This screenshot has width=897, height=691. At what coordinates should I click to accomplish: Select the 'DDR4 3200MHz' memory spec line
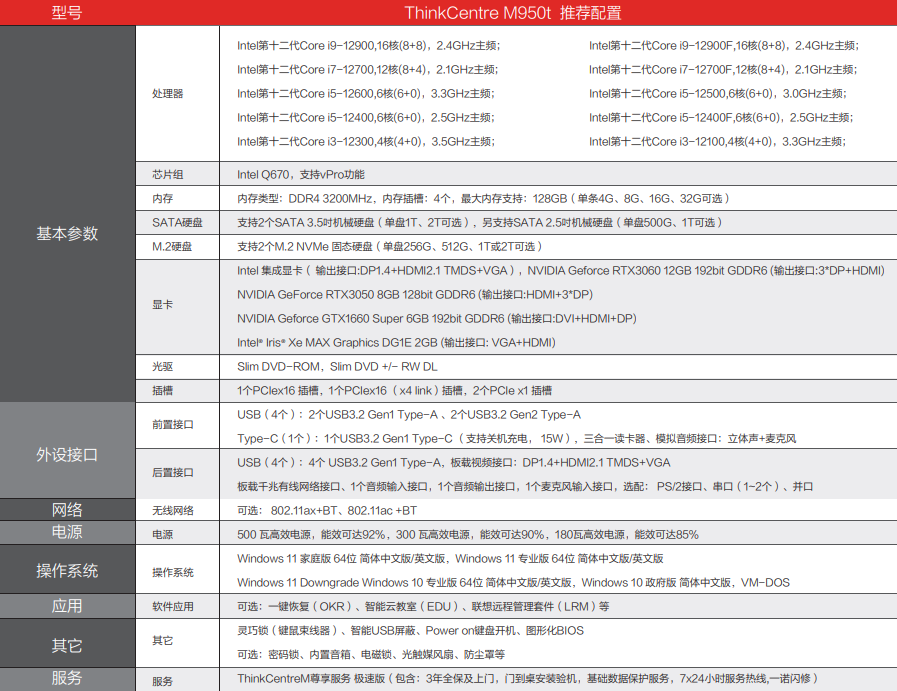point(483,198)
